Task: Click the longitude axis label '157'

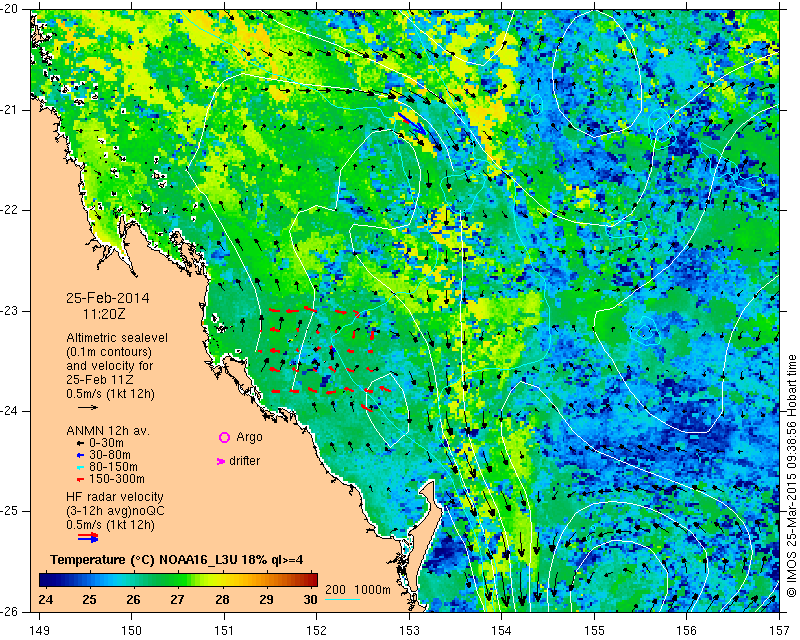Action: 780,631
